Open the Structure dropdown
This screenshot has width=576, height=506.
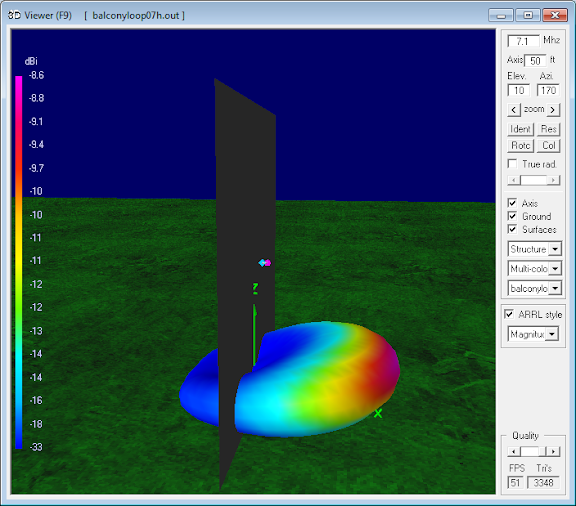(x=555, y=249)
